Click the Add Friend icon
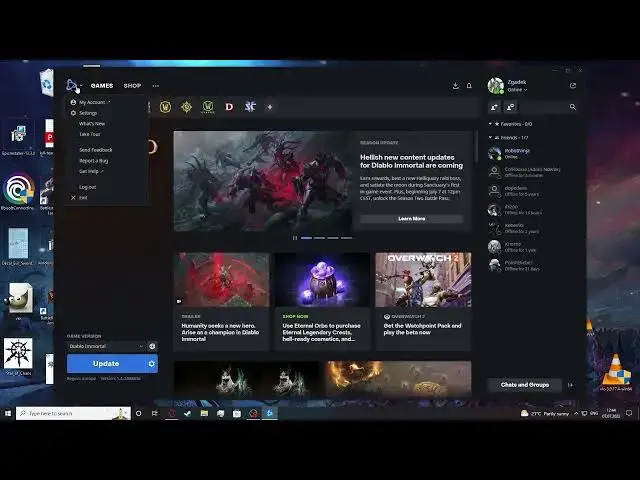 494,107
